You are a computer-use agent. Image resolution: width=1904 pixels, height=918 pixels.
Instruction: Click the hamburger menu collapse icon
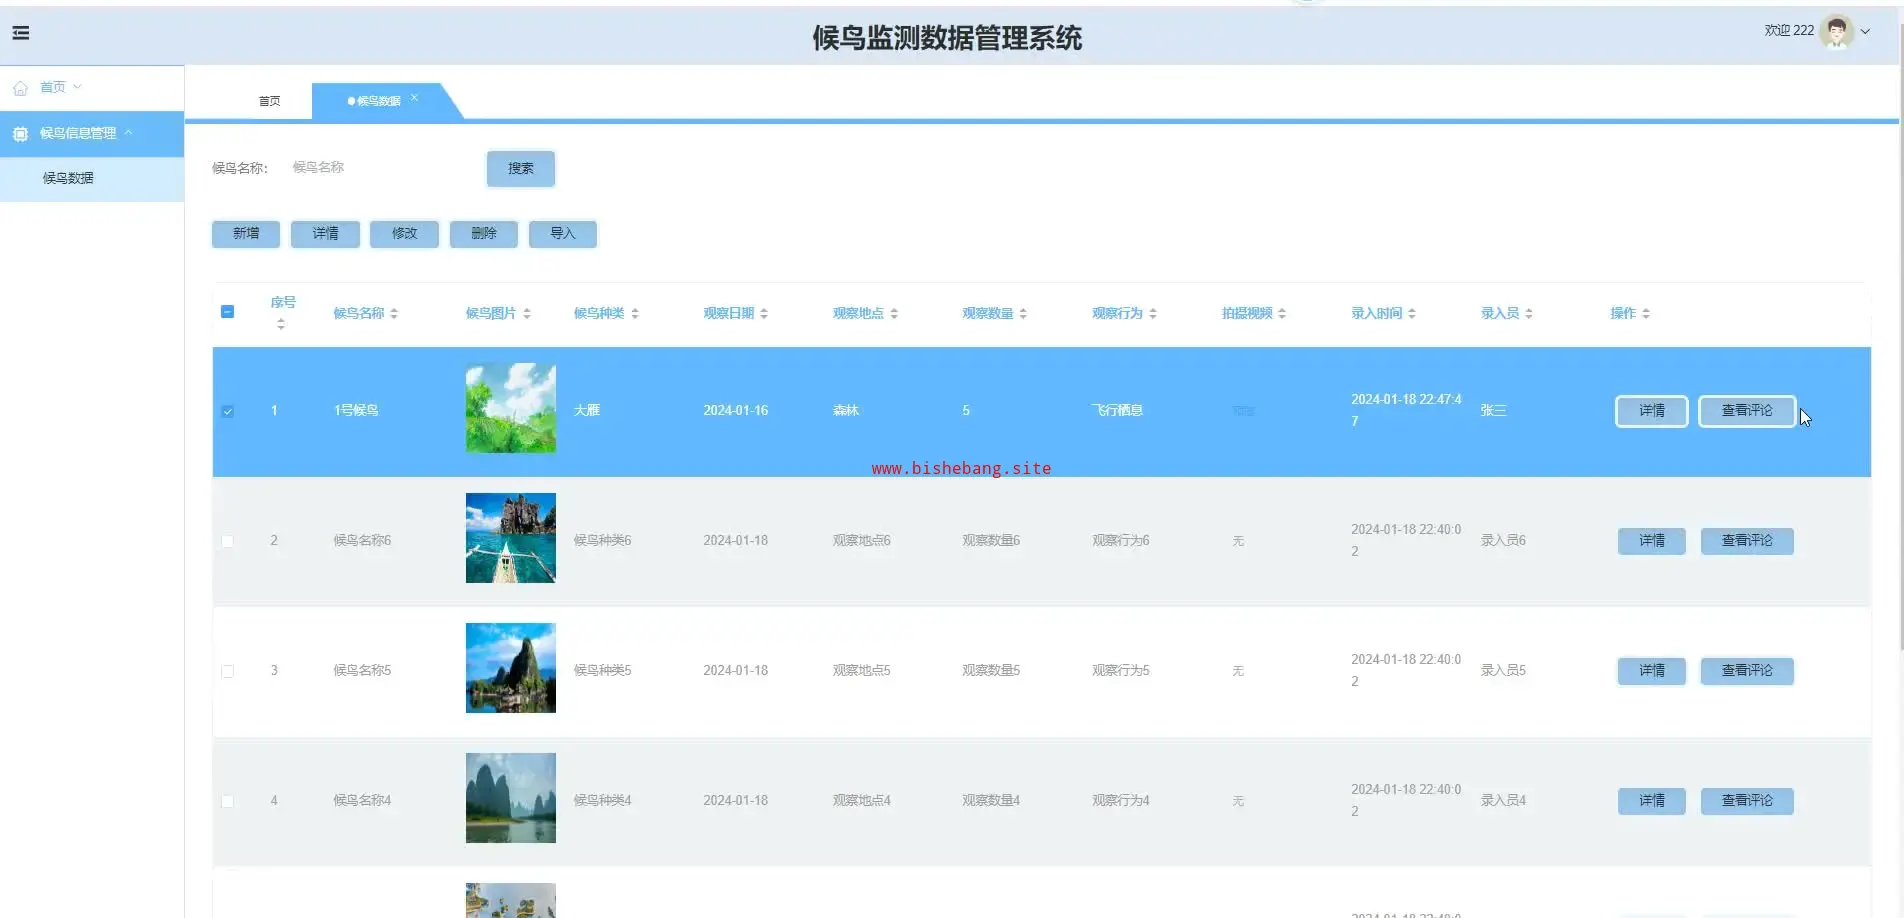(x=20, y=33)
